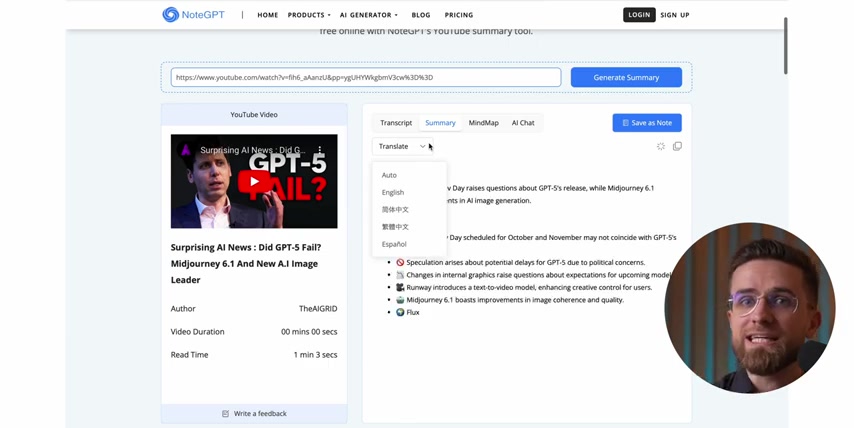Go to Home in navigation

tap(267, 15)
